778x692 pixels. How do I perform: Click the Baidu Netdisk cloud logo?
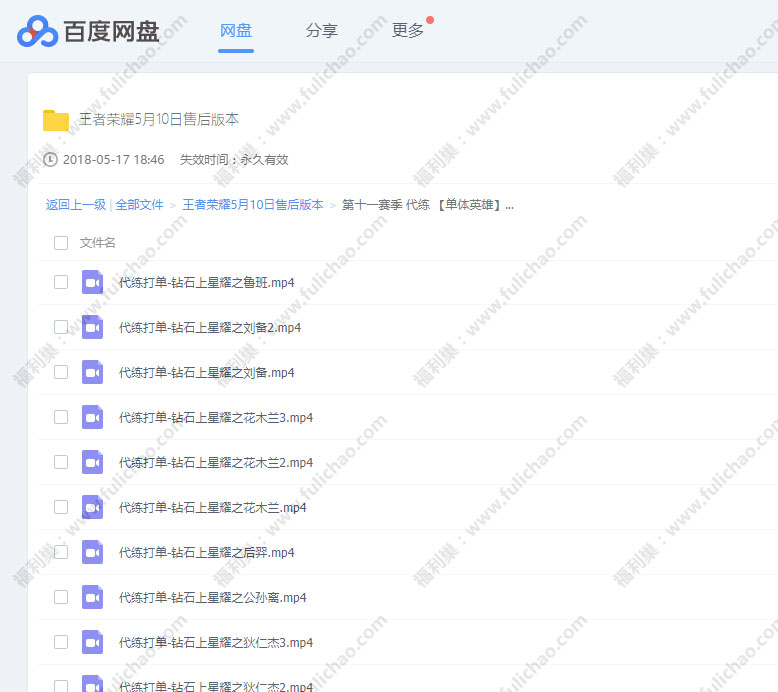tap(37, 31)
